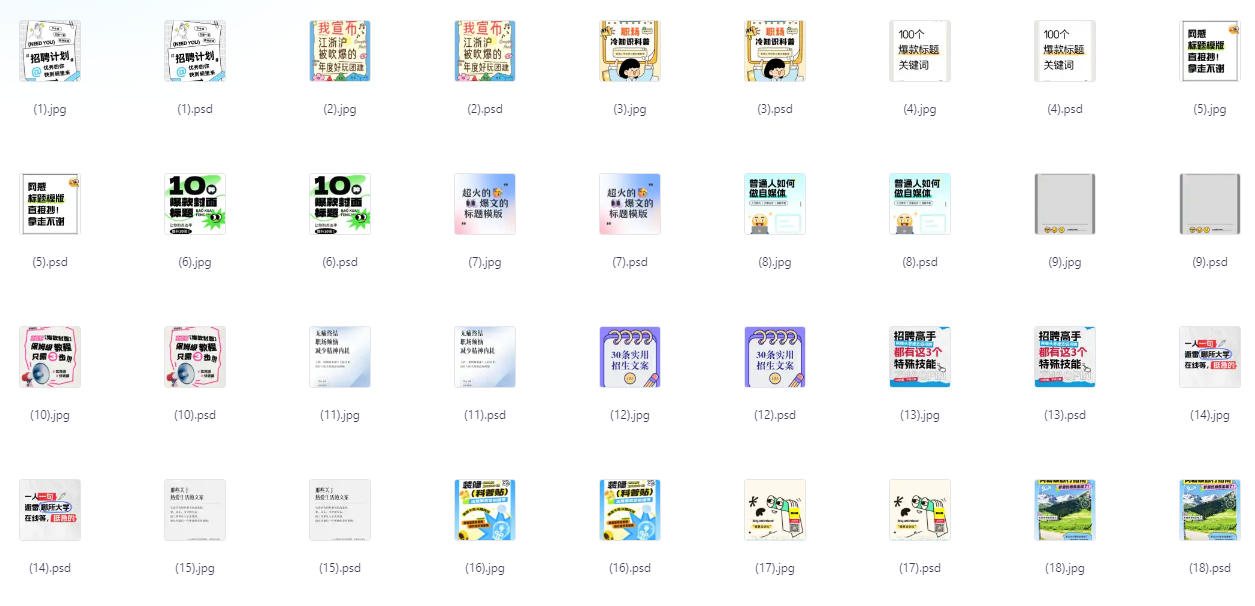
Task: Select the (18).psd mountain landscape thumbnail
Action: (1210, 510)
